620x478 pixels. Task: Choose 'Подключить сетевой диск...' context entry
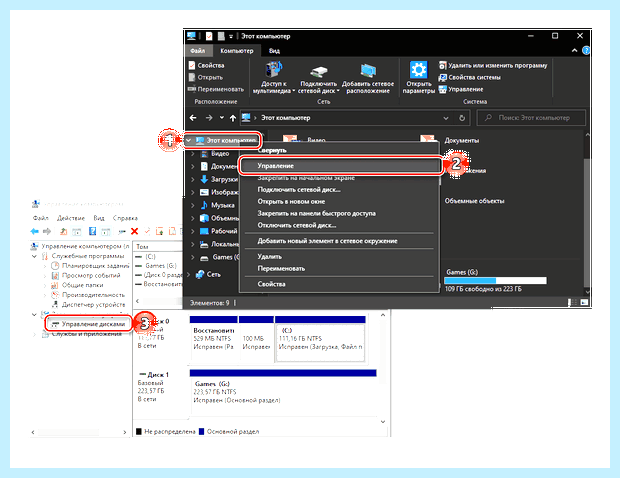299,190
